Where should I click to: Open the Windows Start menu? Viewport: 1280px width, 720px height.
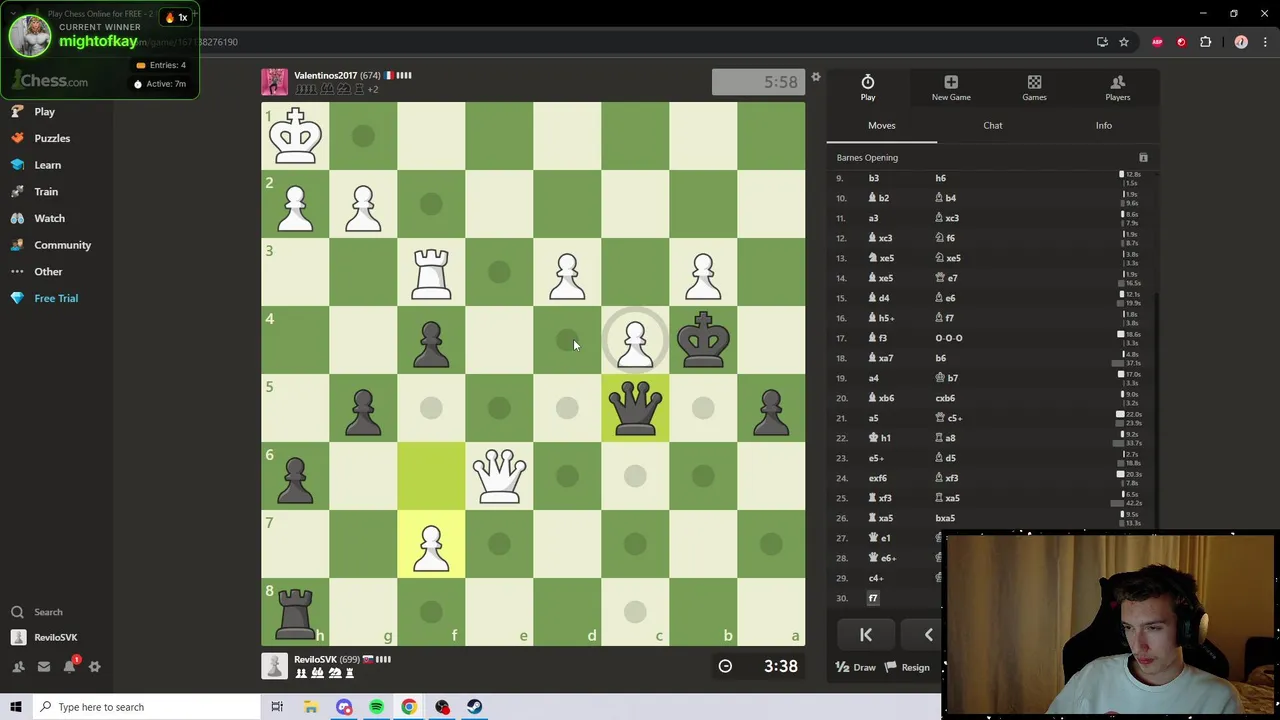point(16,707)
